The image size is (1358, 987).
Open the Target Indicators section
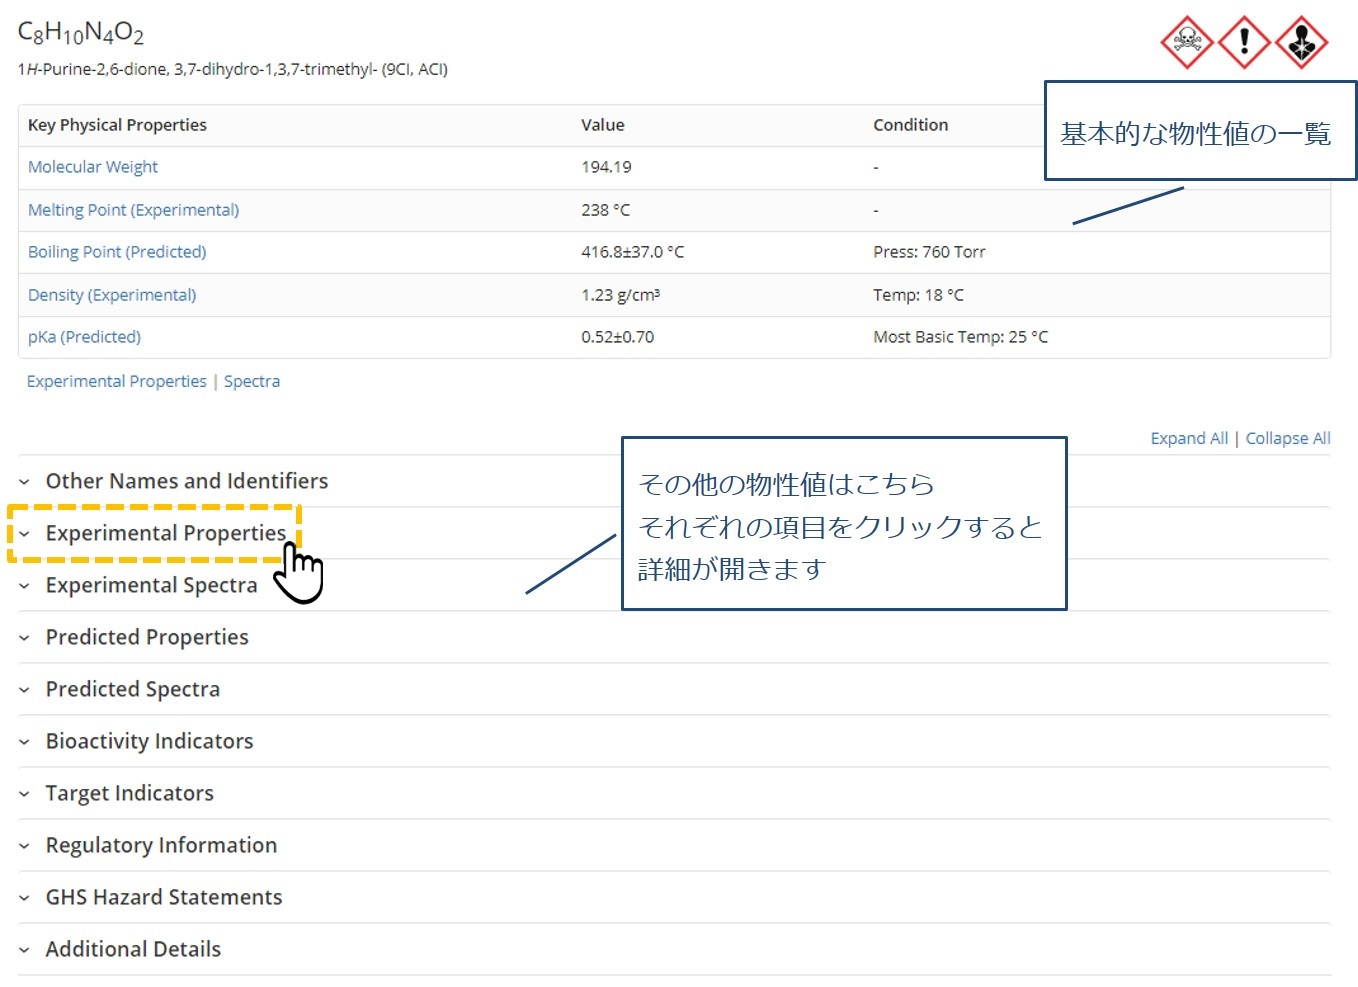click(129, 793)
